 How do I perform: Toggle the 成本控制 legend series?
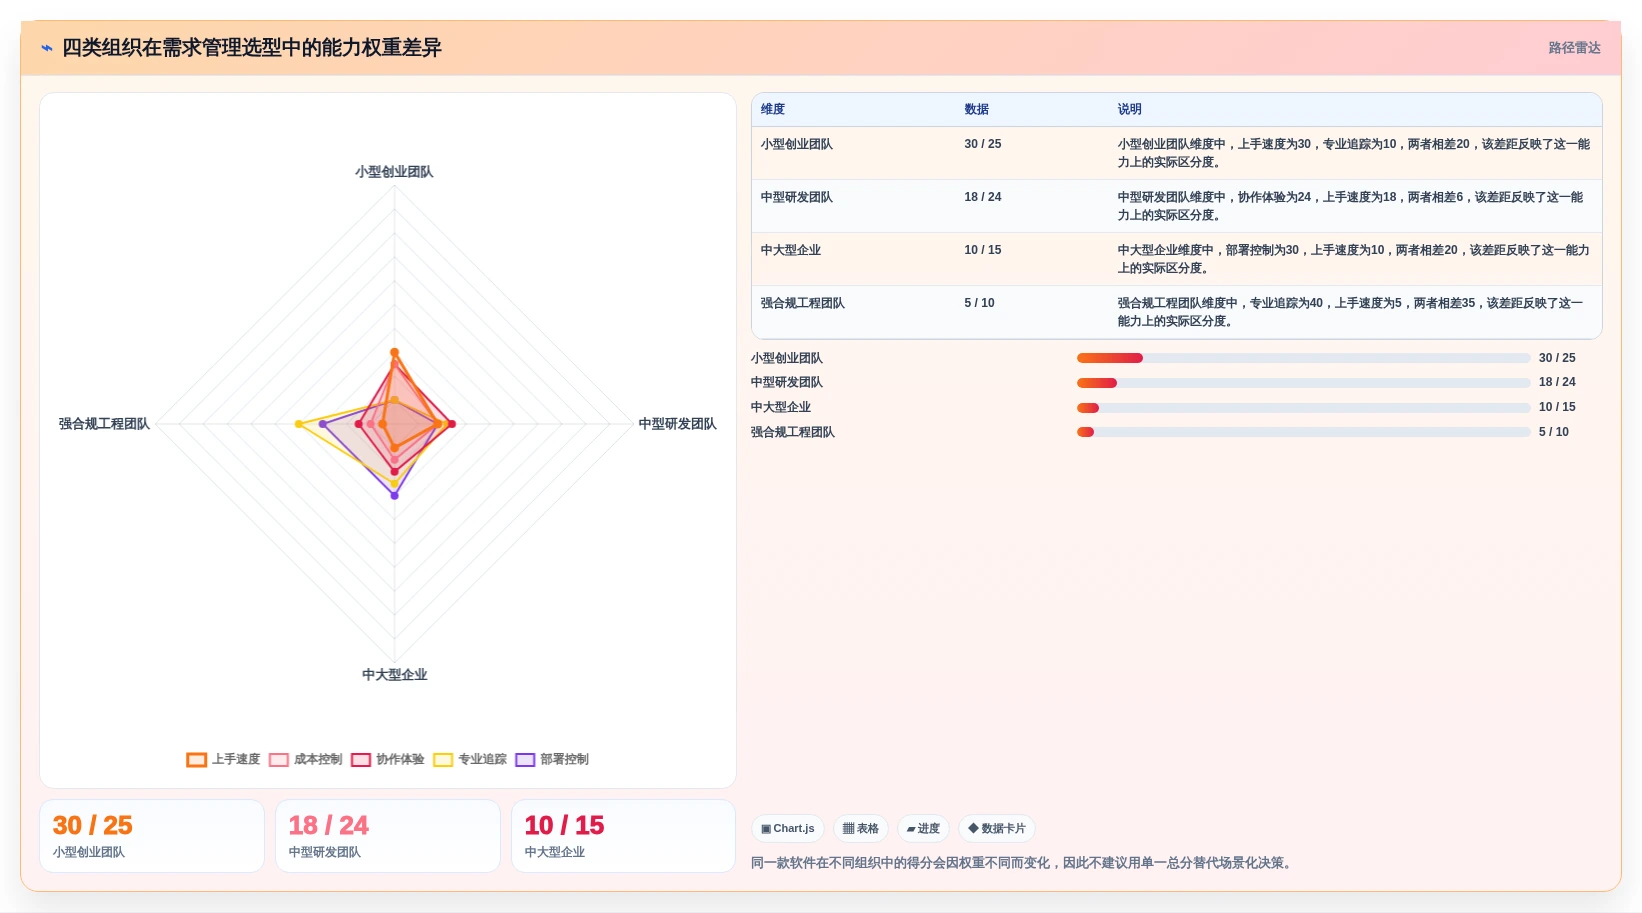coord(305,760)
